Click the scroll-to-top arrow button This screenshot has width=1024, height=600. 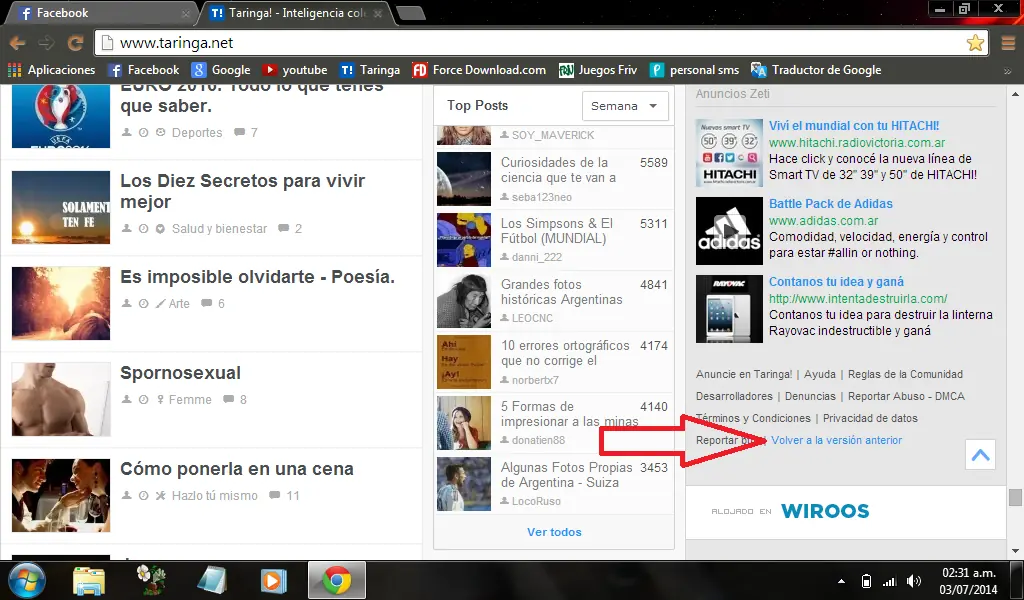[x=980, y=454]
